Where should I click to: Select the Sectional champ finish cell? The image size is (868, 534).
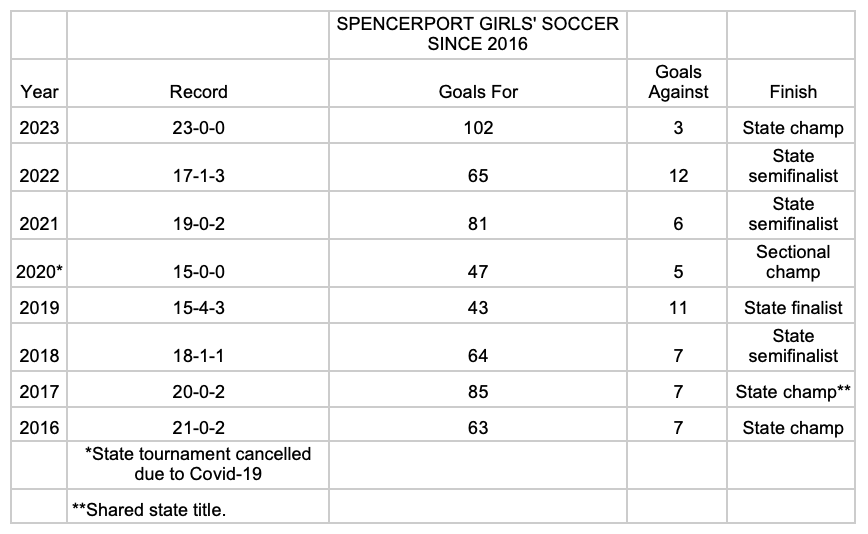(x=793, y=262)
